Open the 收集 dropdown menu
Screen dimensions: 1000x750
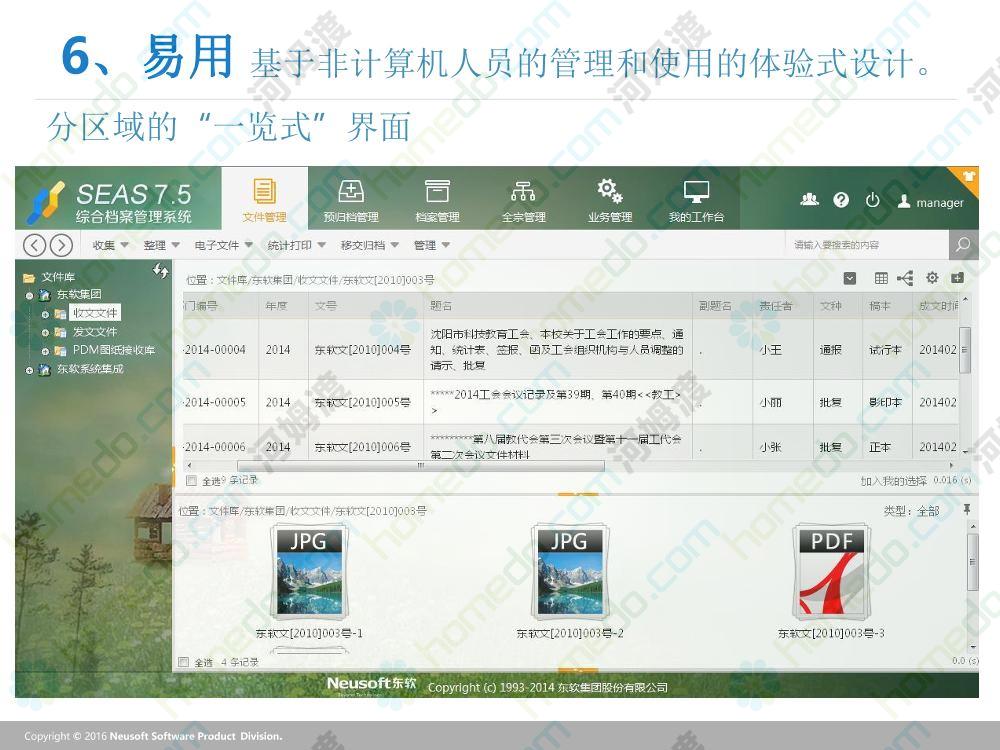[110, 245]
